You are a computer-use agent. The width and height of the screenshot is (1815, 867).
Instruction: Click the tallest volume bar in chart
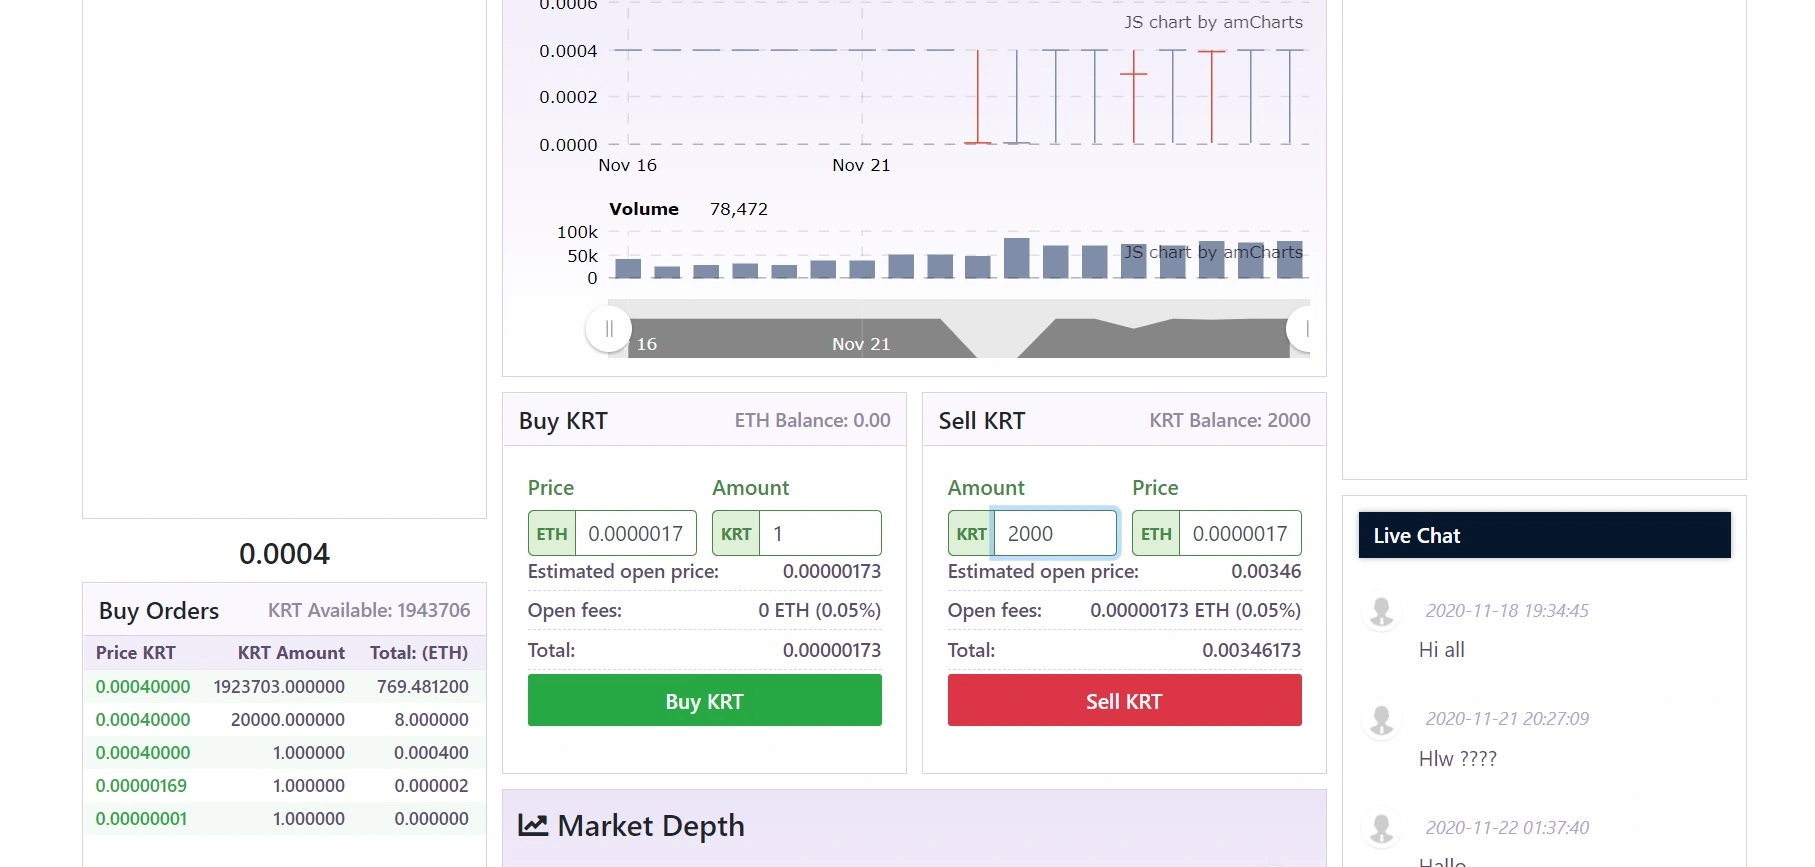click(x=1017, y=258)
